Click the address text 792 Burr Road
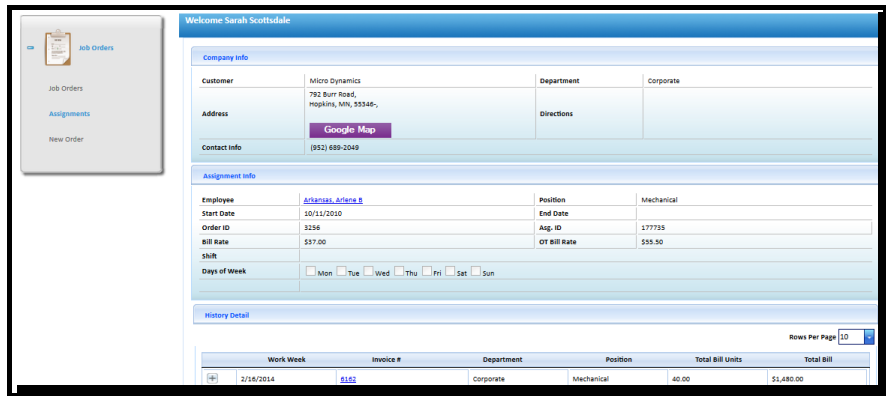Image resolution: width=886 pixels, height=396 pixels. point(332,94)
